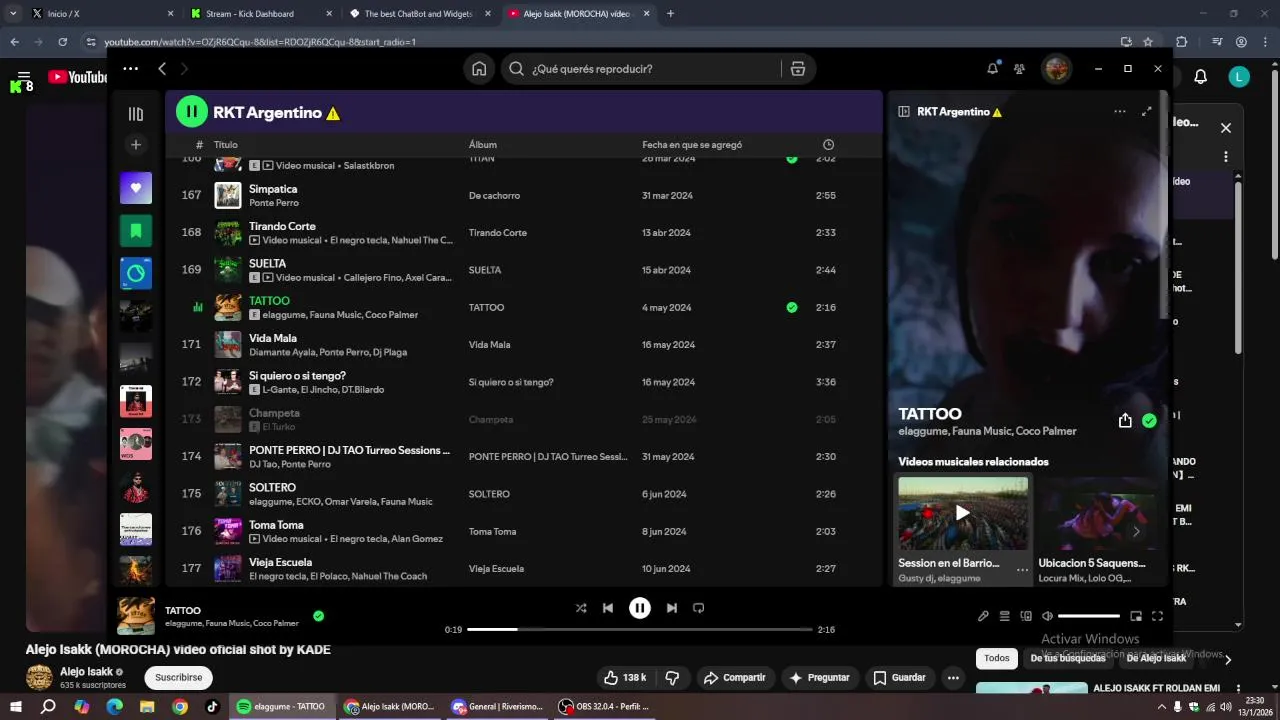
Task: Open Connect to a device icon
Action: point(1026,616)
